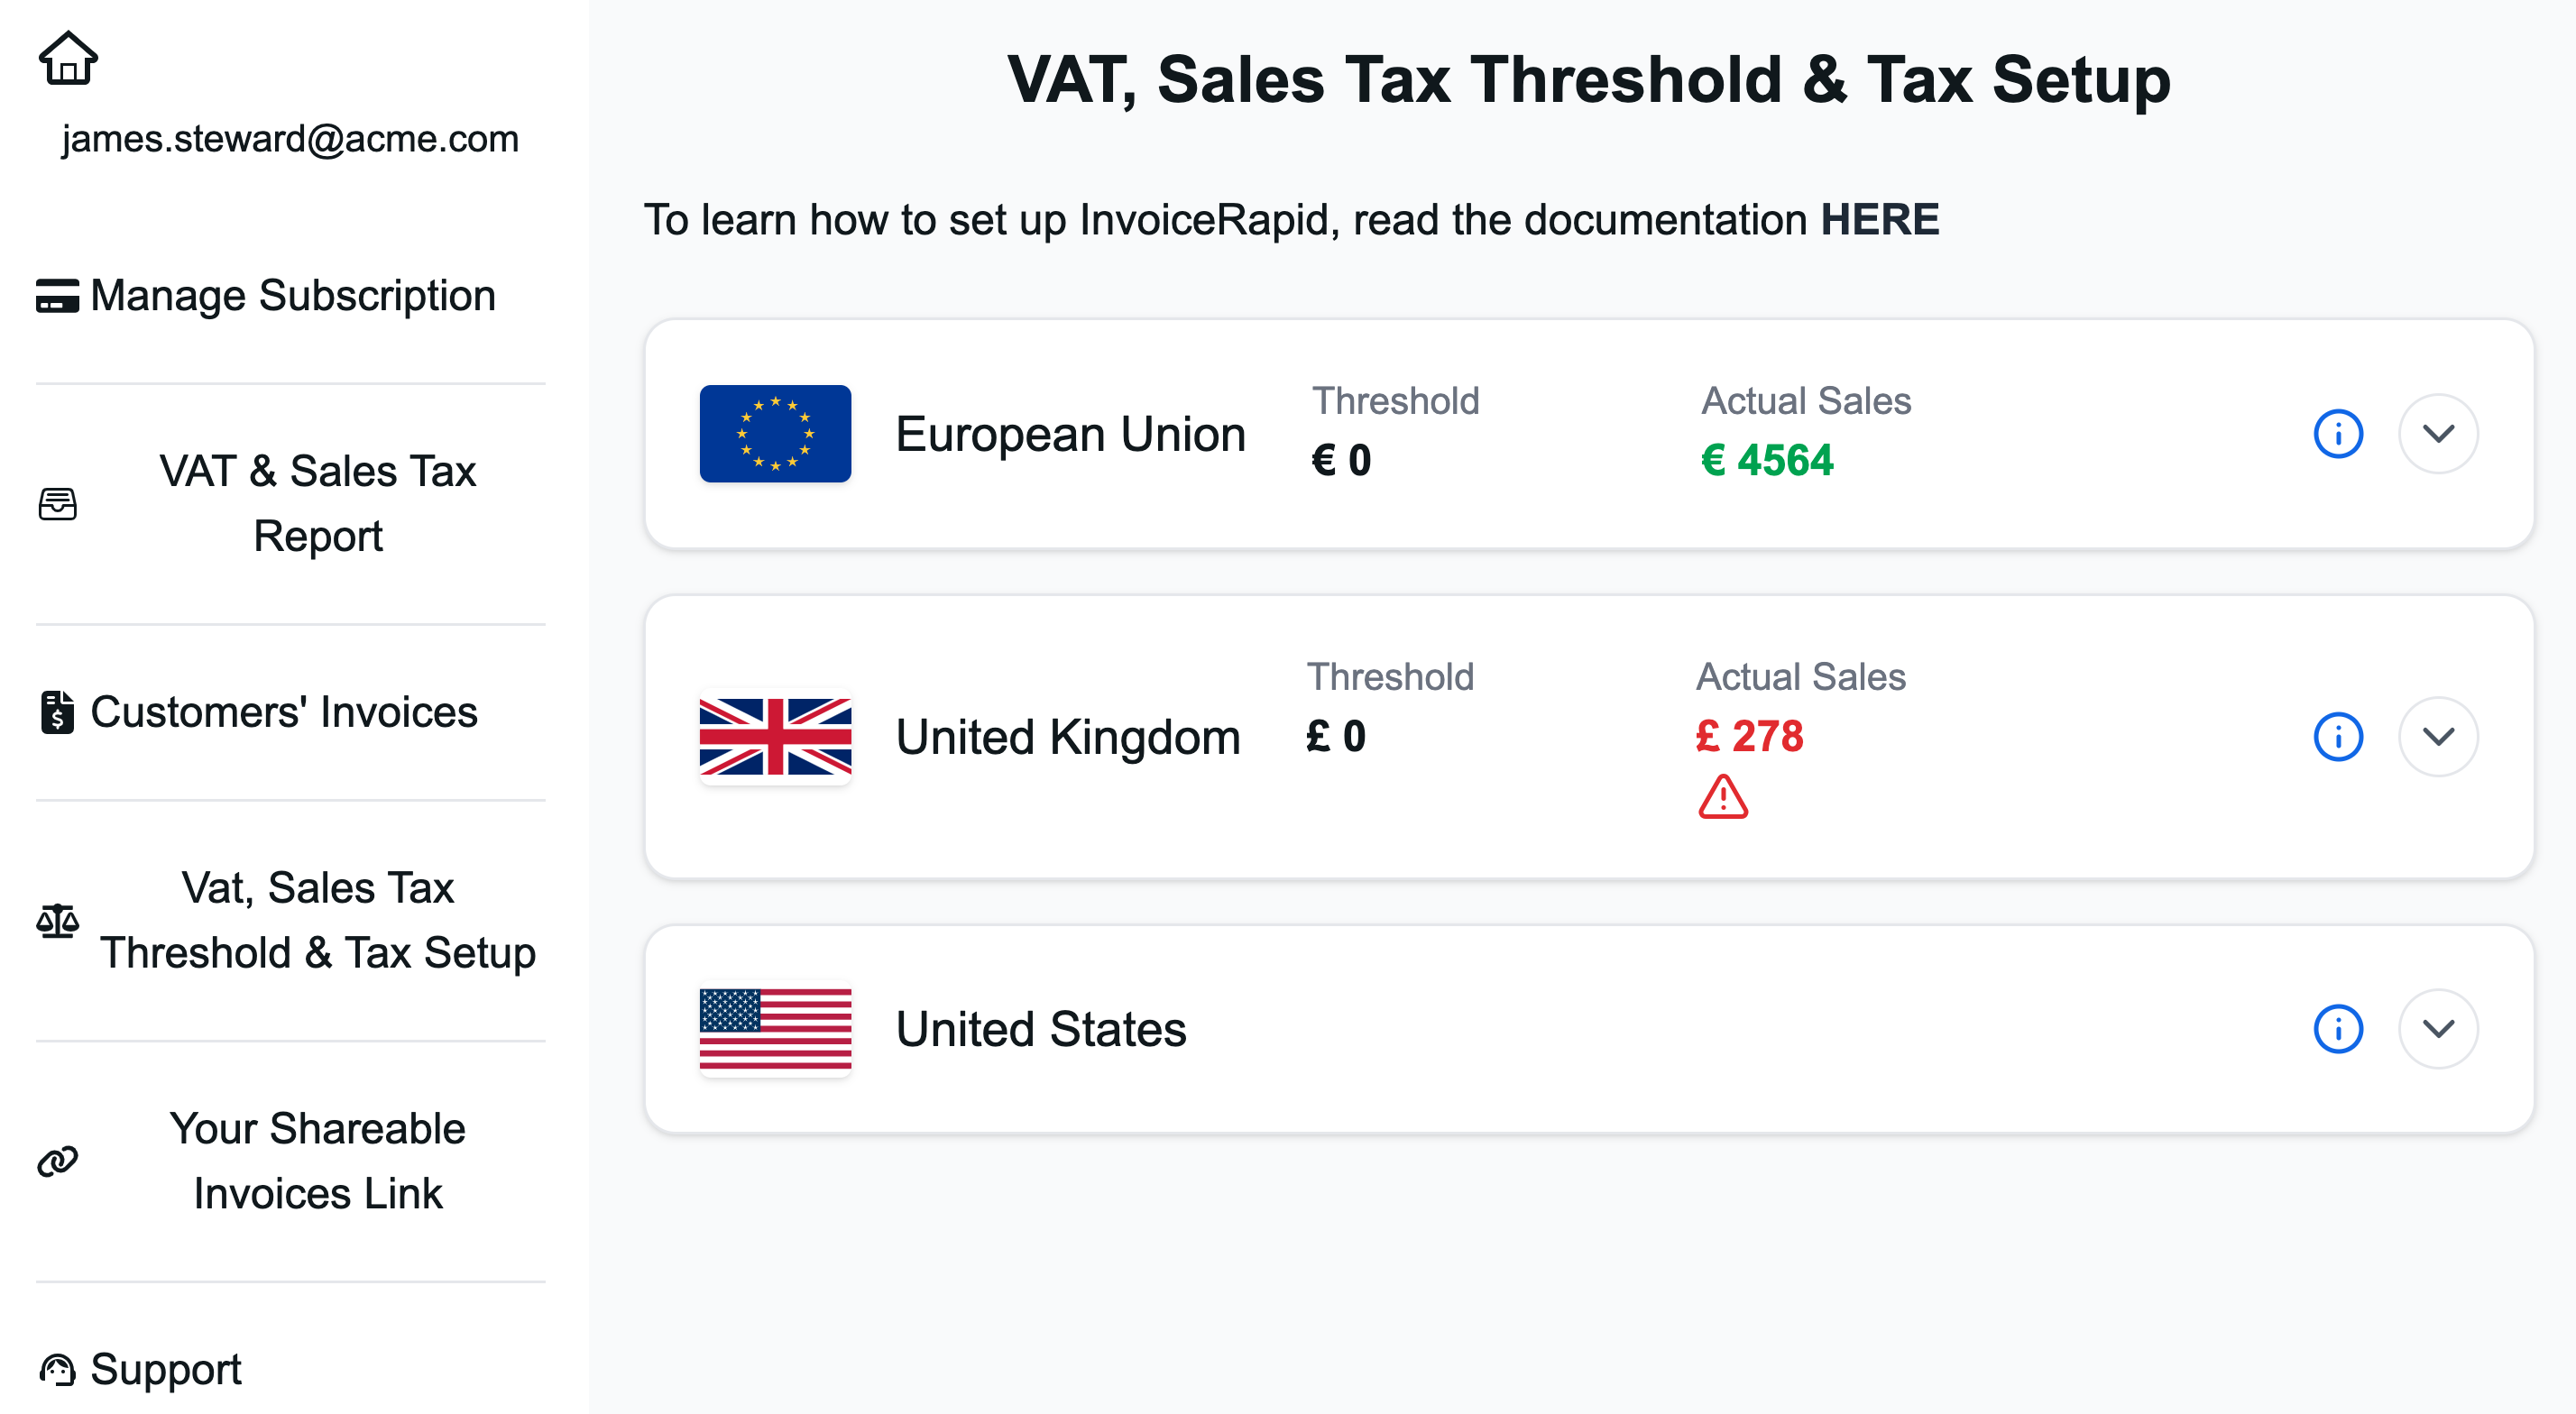Viewport: 2576px width, 1414px height.
Task: Click the red warning triangle icon
Action: [1722, 798]
